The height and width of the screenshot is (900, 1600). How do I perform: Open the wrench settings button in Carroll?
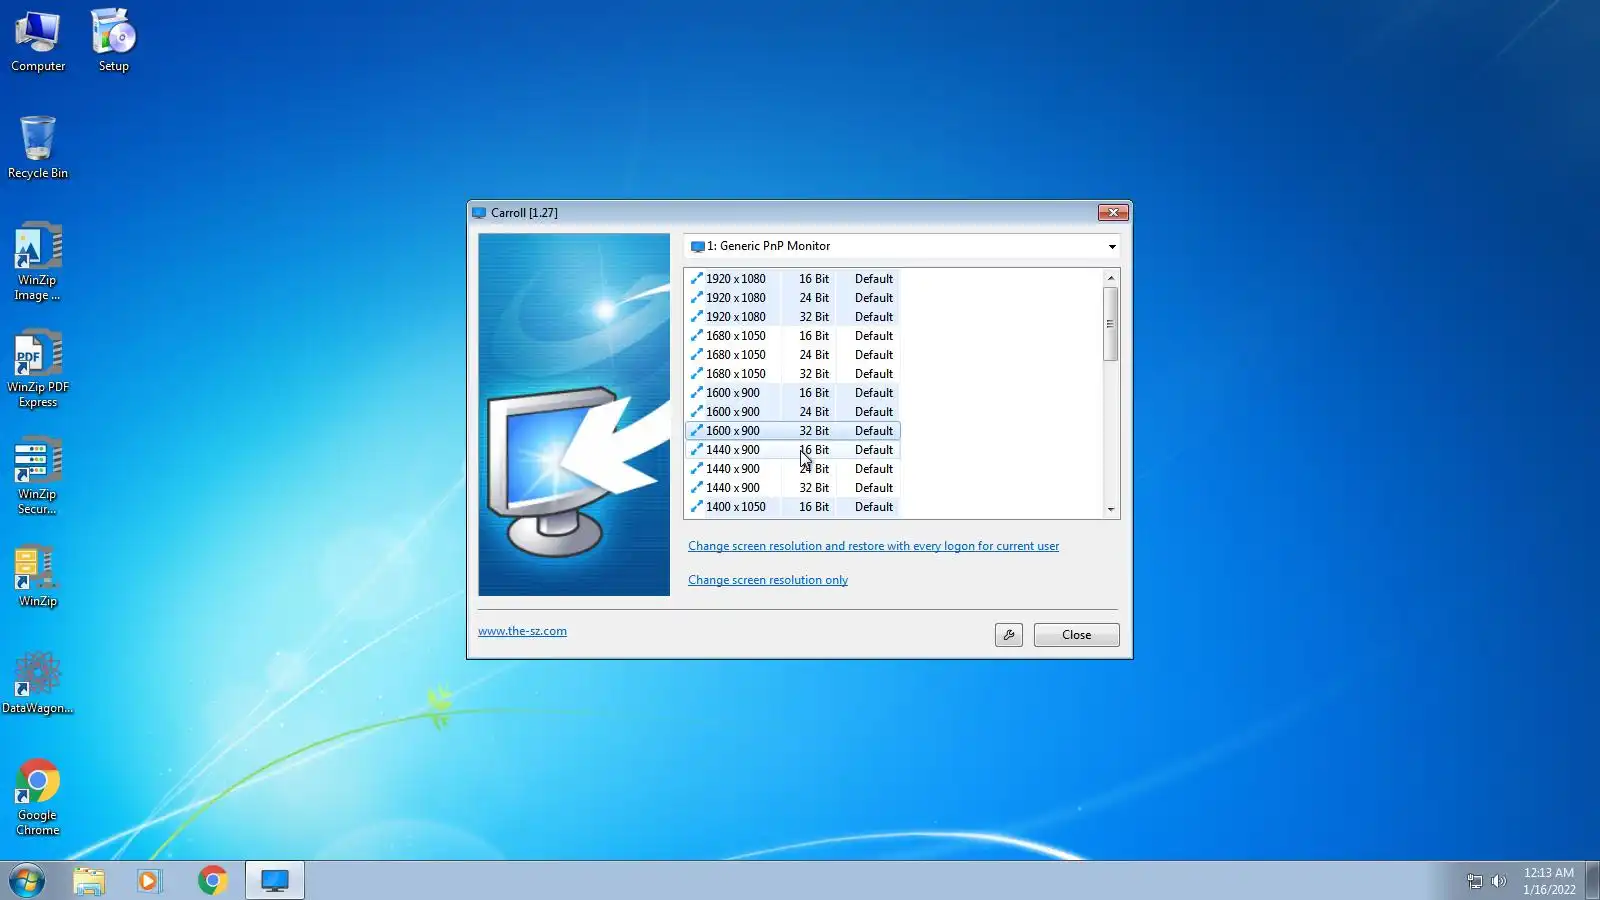click(x=1009, y=635)
